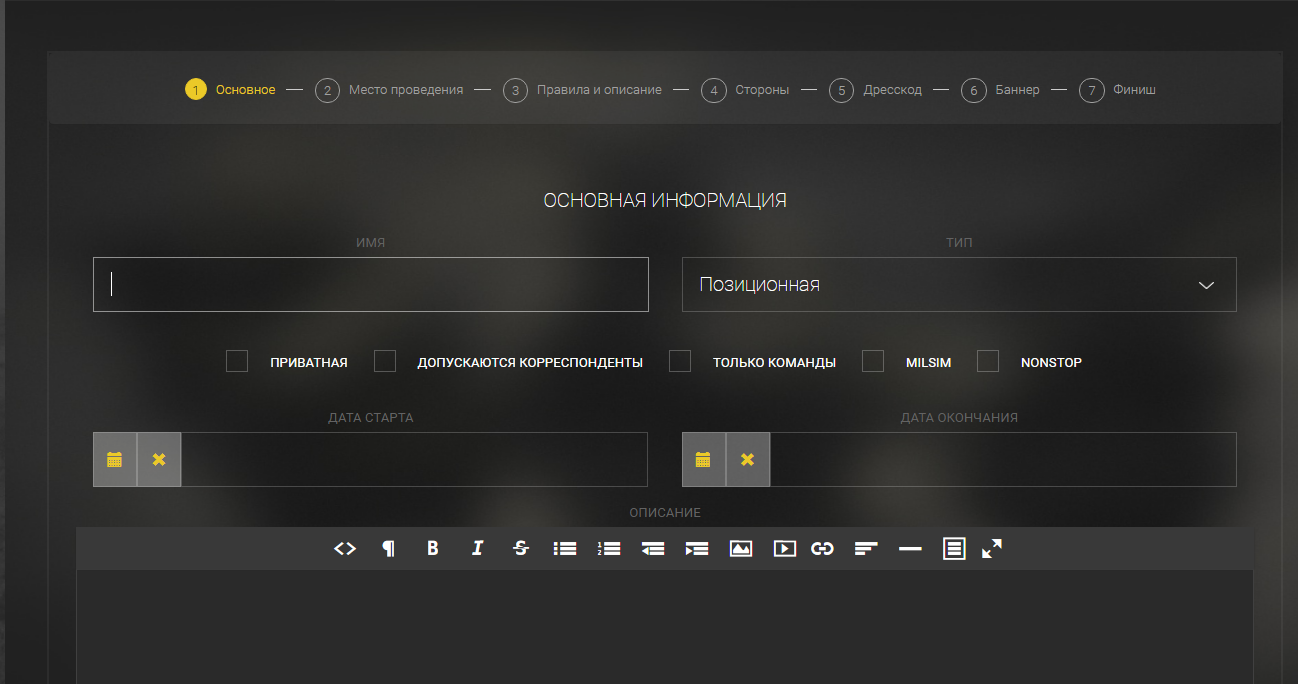Check Допускаются корреспонденты option
The height and width of the screenshot is (684, 1298).
click(385, 361)
